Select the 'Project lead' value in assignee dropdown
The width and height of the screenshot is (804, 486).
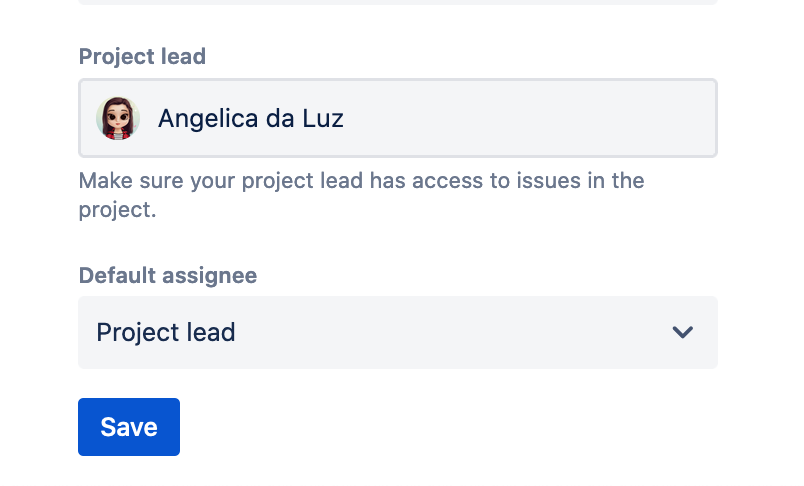click(x=166, y=332)
